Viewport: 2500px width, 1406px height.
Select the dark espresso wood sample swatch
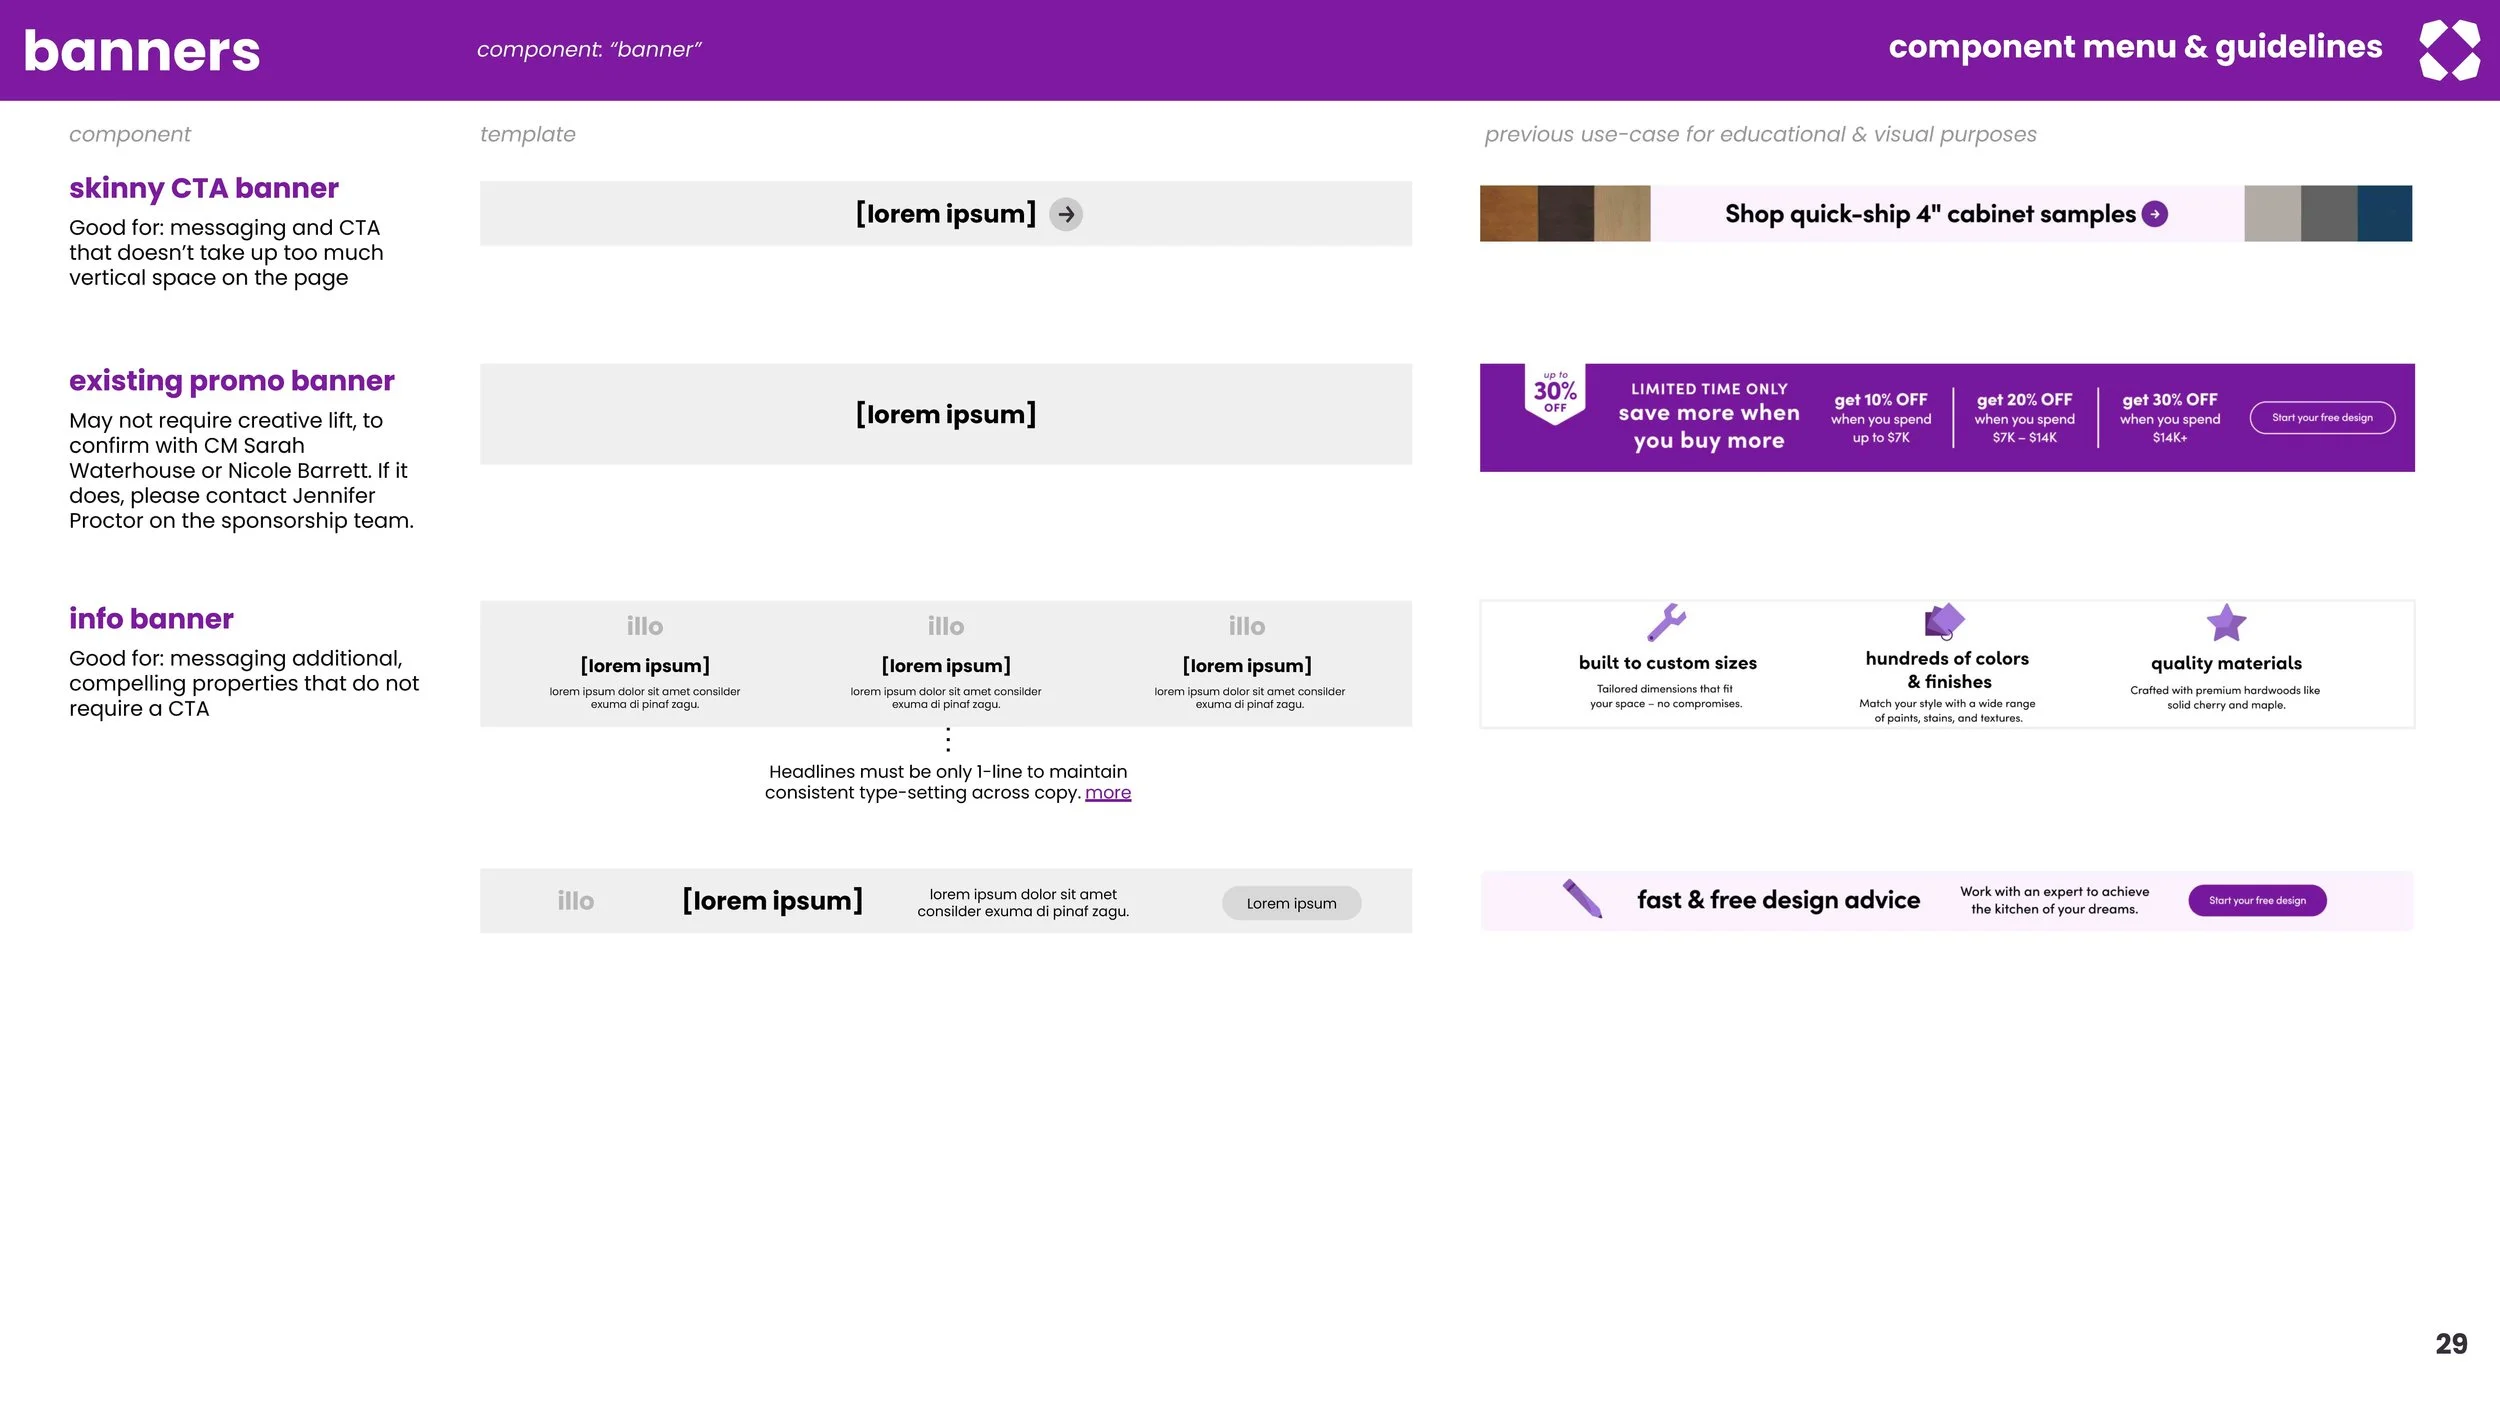tap(1565, 213)
